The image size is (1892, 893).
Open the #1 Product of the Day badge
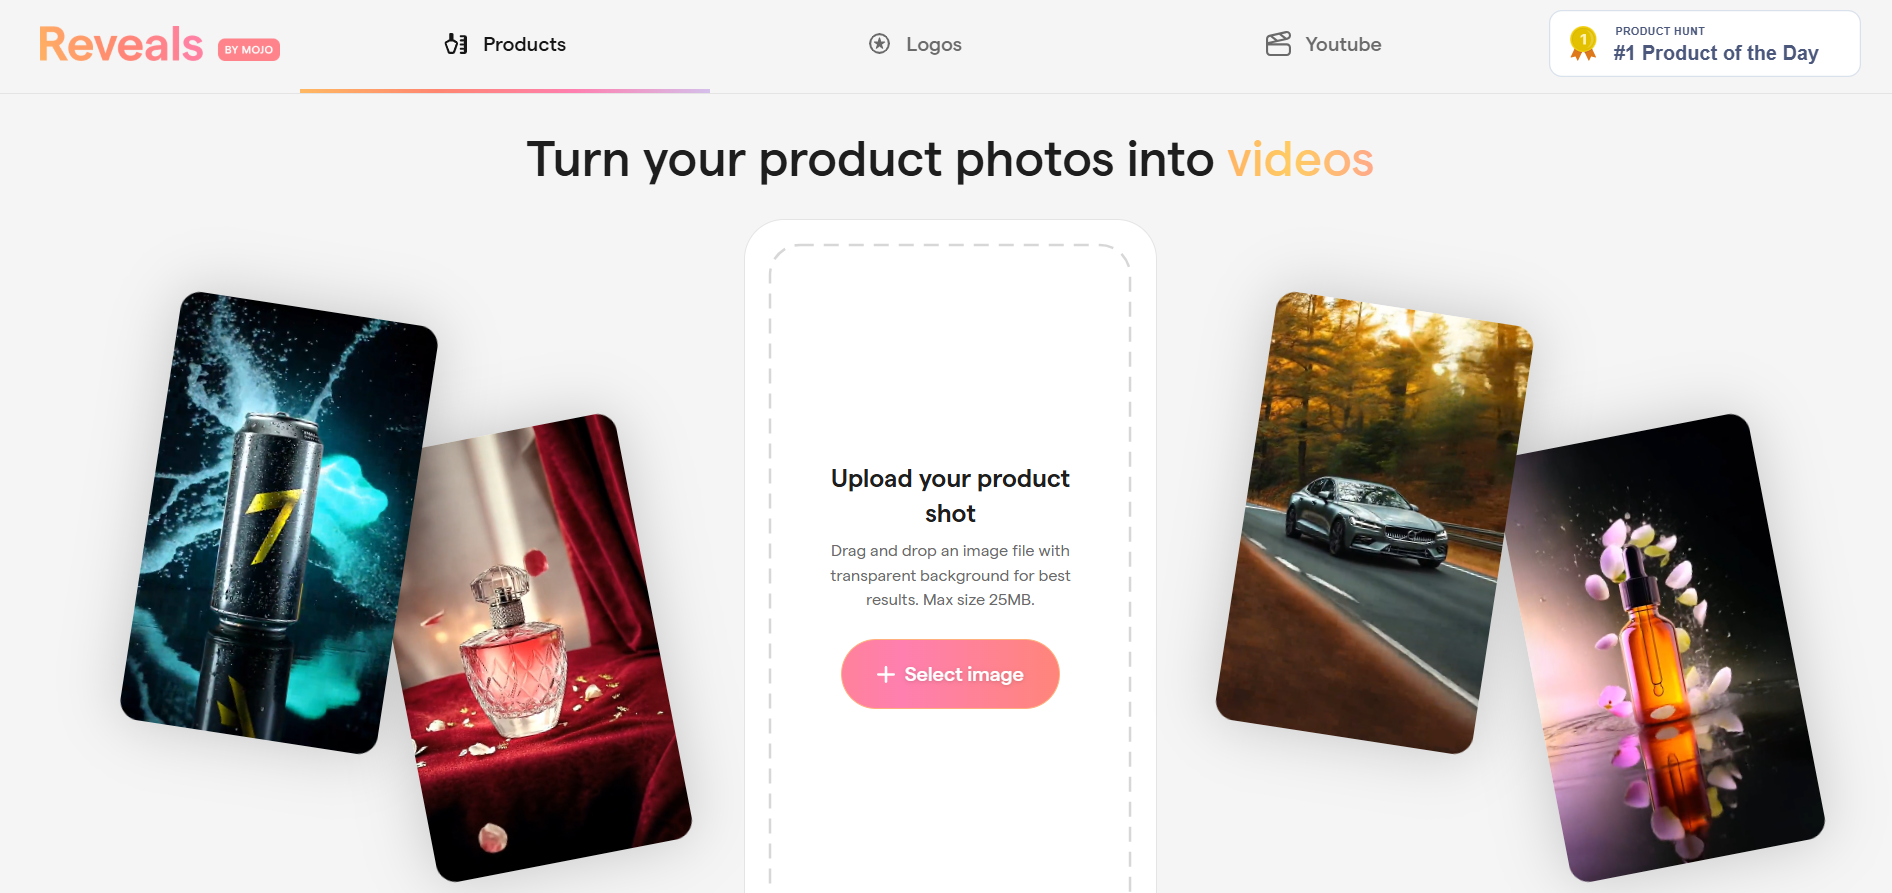[x=1704, y=44]
